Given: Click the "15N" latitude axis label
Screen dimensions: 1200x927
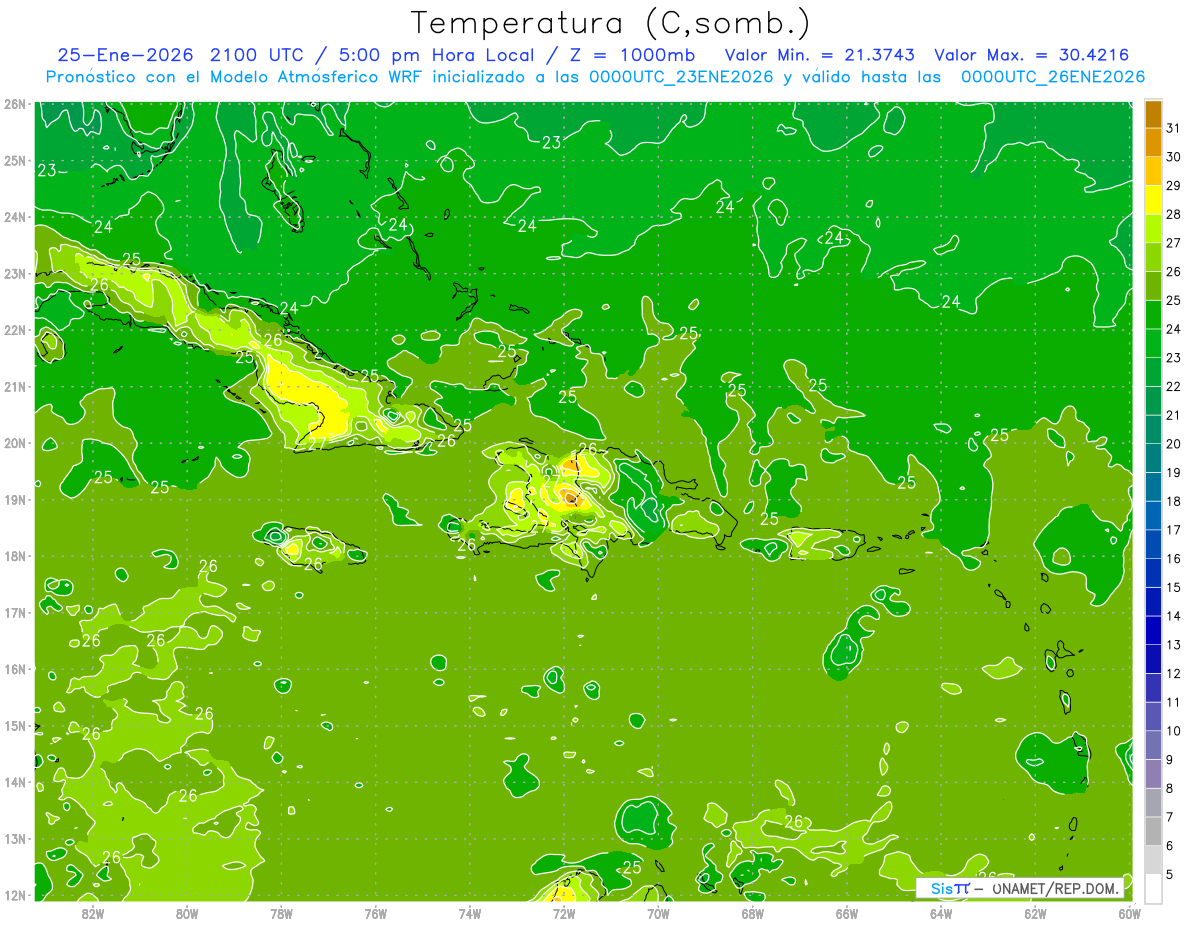Looking at the screenshot, I should pos(15,725).
